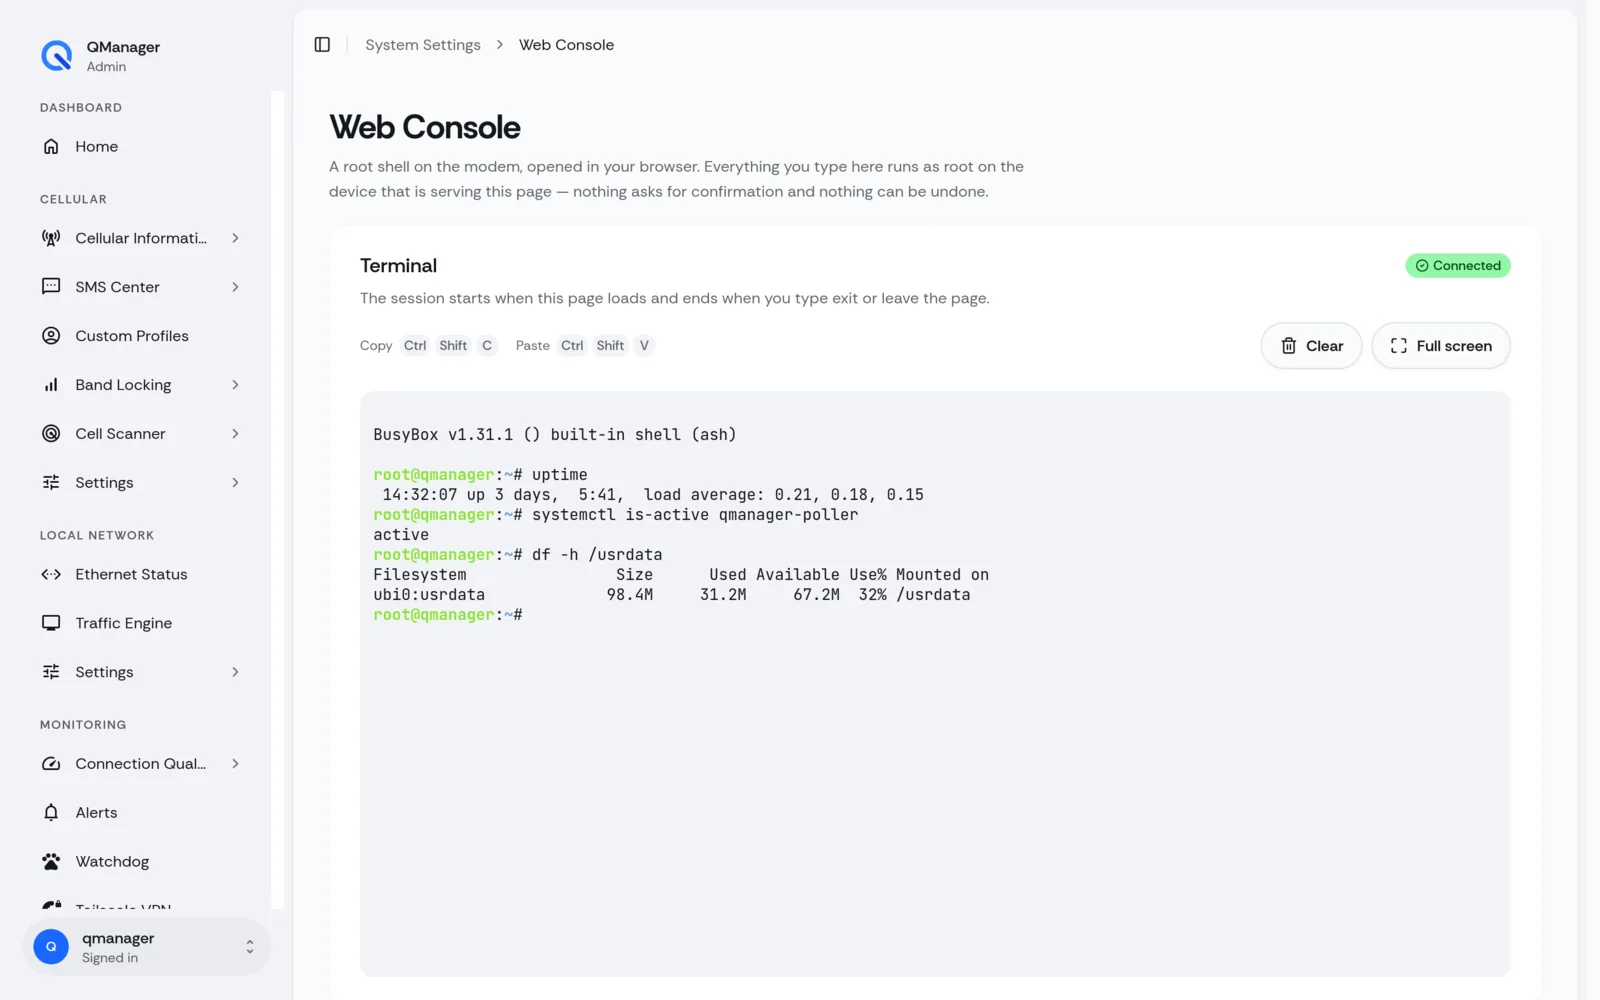Clear the terminal output
Image resolution: width=1600 pixels, height=1000 pixels.
pos(1311,346)
